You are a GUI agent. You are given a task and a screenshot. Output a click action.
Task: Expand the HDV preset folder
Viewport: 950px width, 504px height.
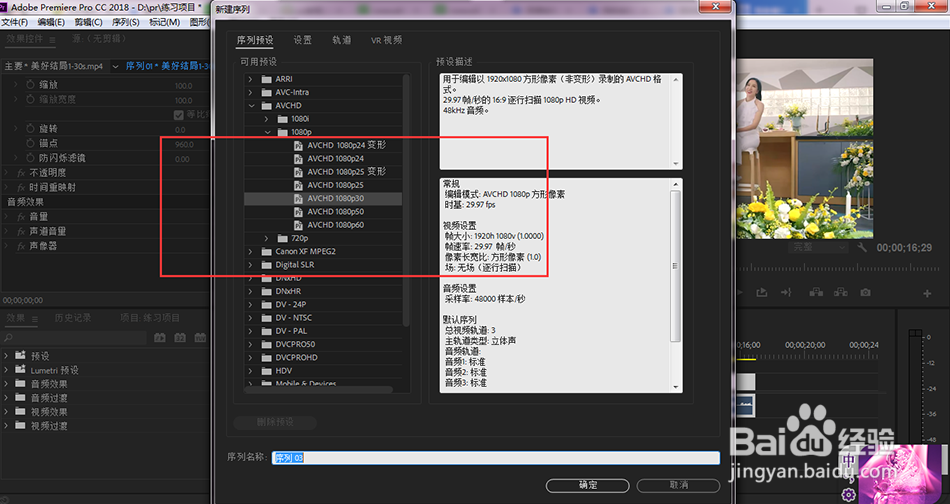[x=251, y=371]
